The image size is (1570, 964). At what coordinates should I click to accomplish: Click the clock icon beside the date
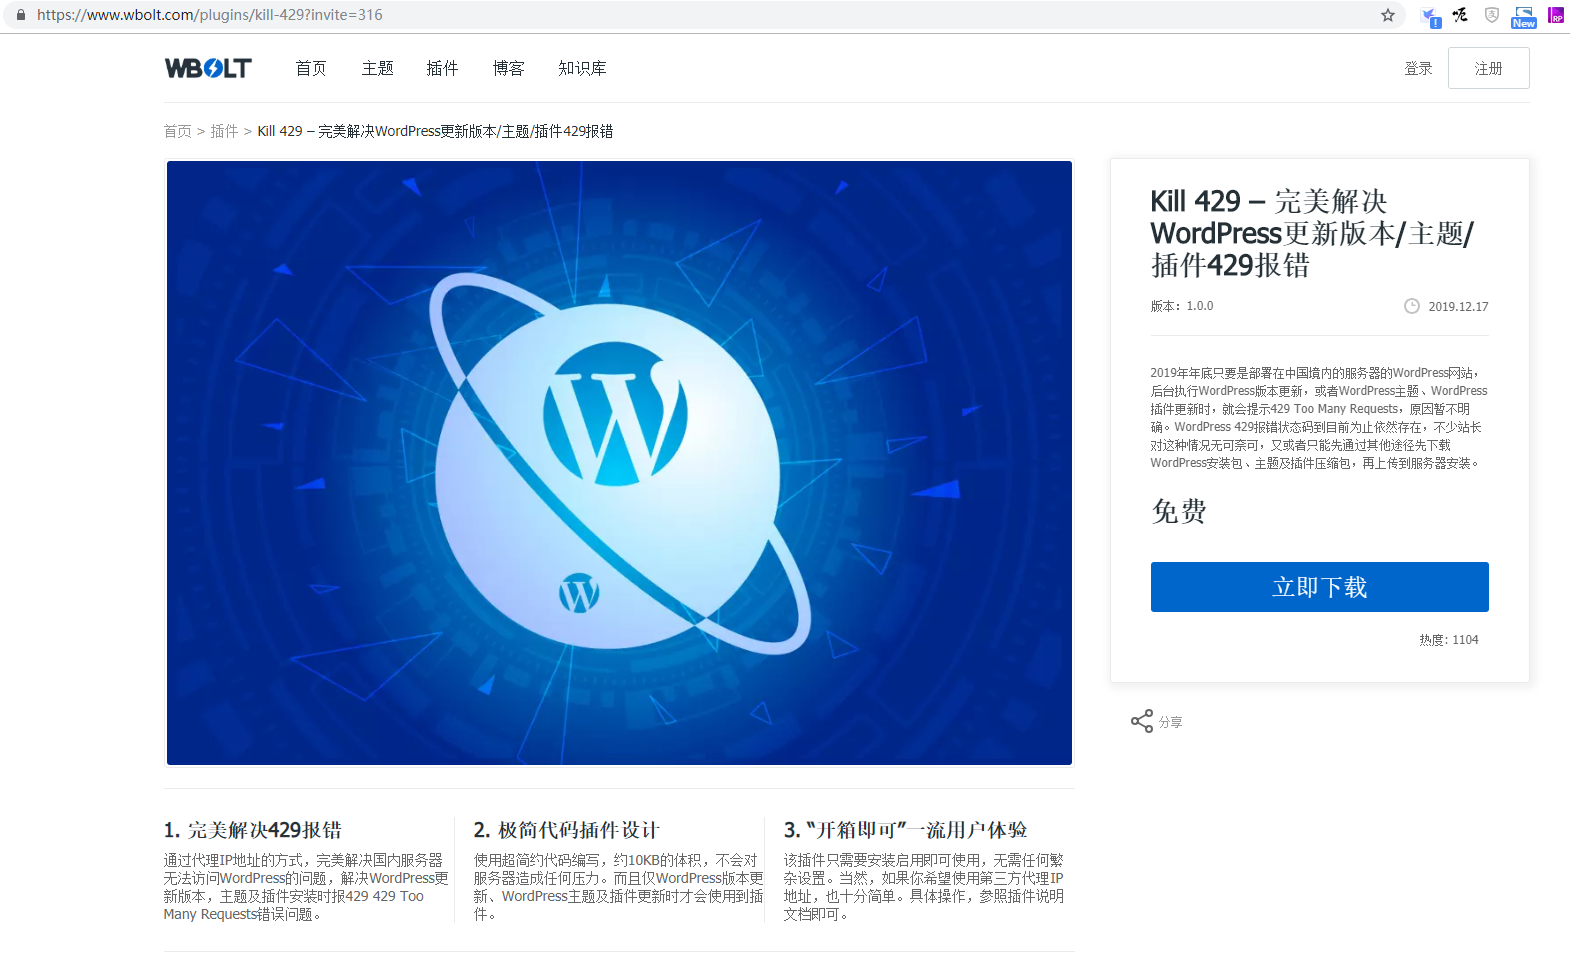point(1412,306)
